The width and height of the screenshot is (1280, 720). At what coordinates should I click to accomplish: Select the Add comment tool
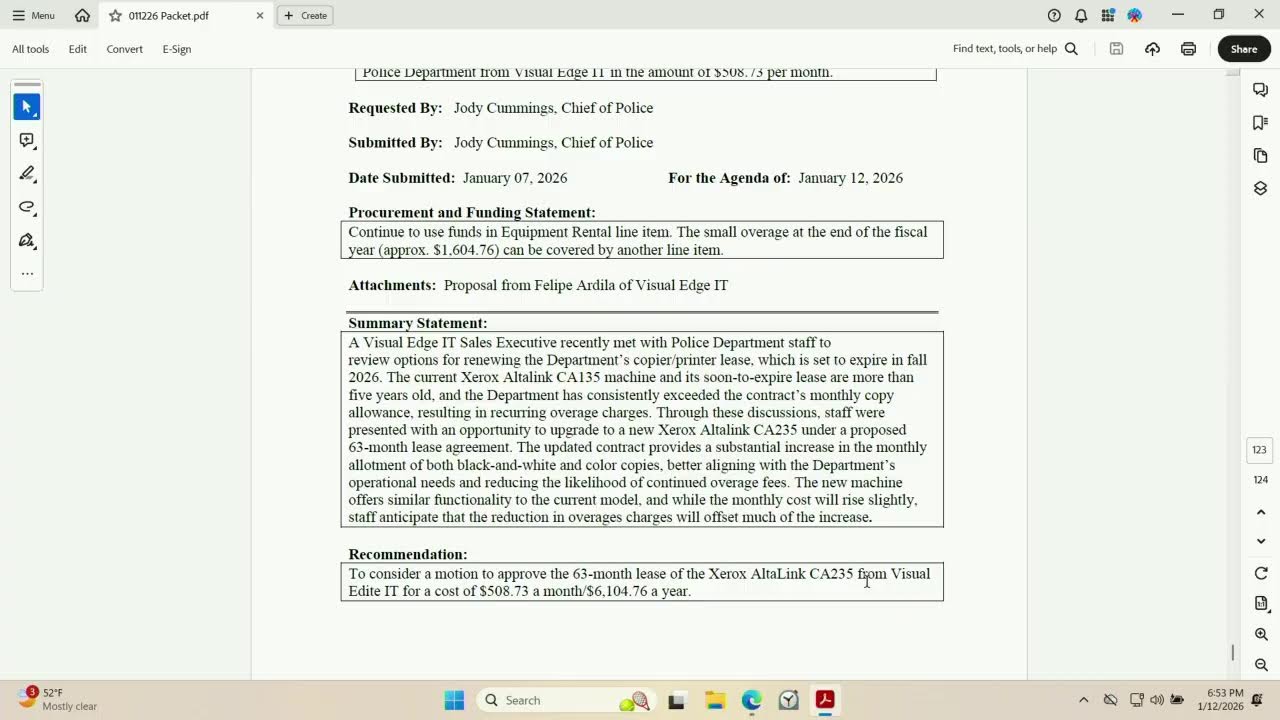click(27, 141)
